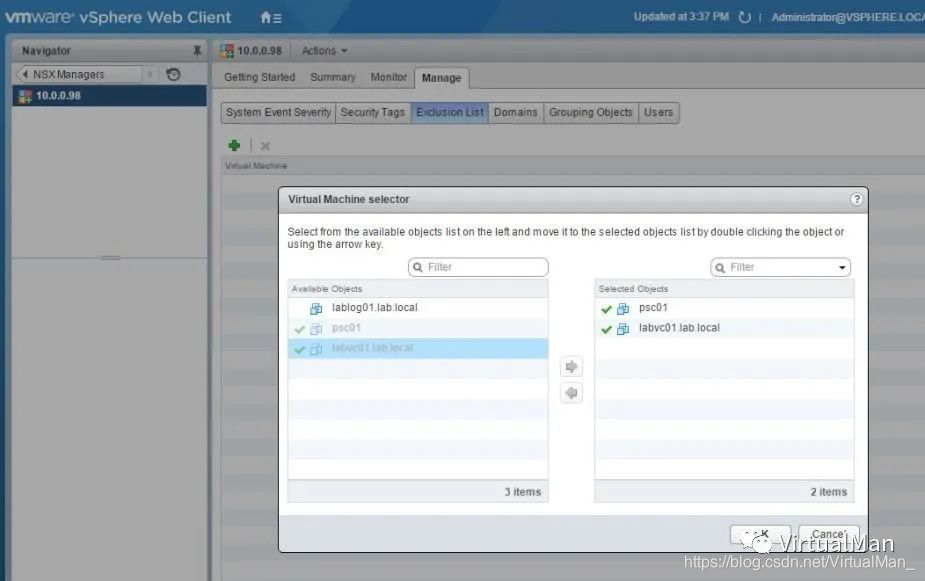Select psc01 in Selected Objects
925x581 pixels.
click(x=724, y=308)
